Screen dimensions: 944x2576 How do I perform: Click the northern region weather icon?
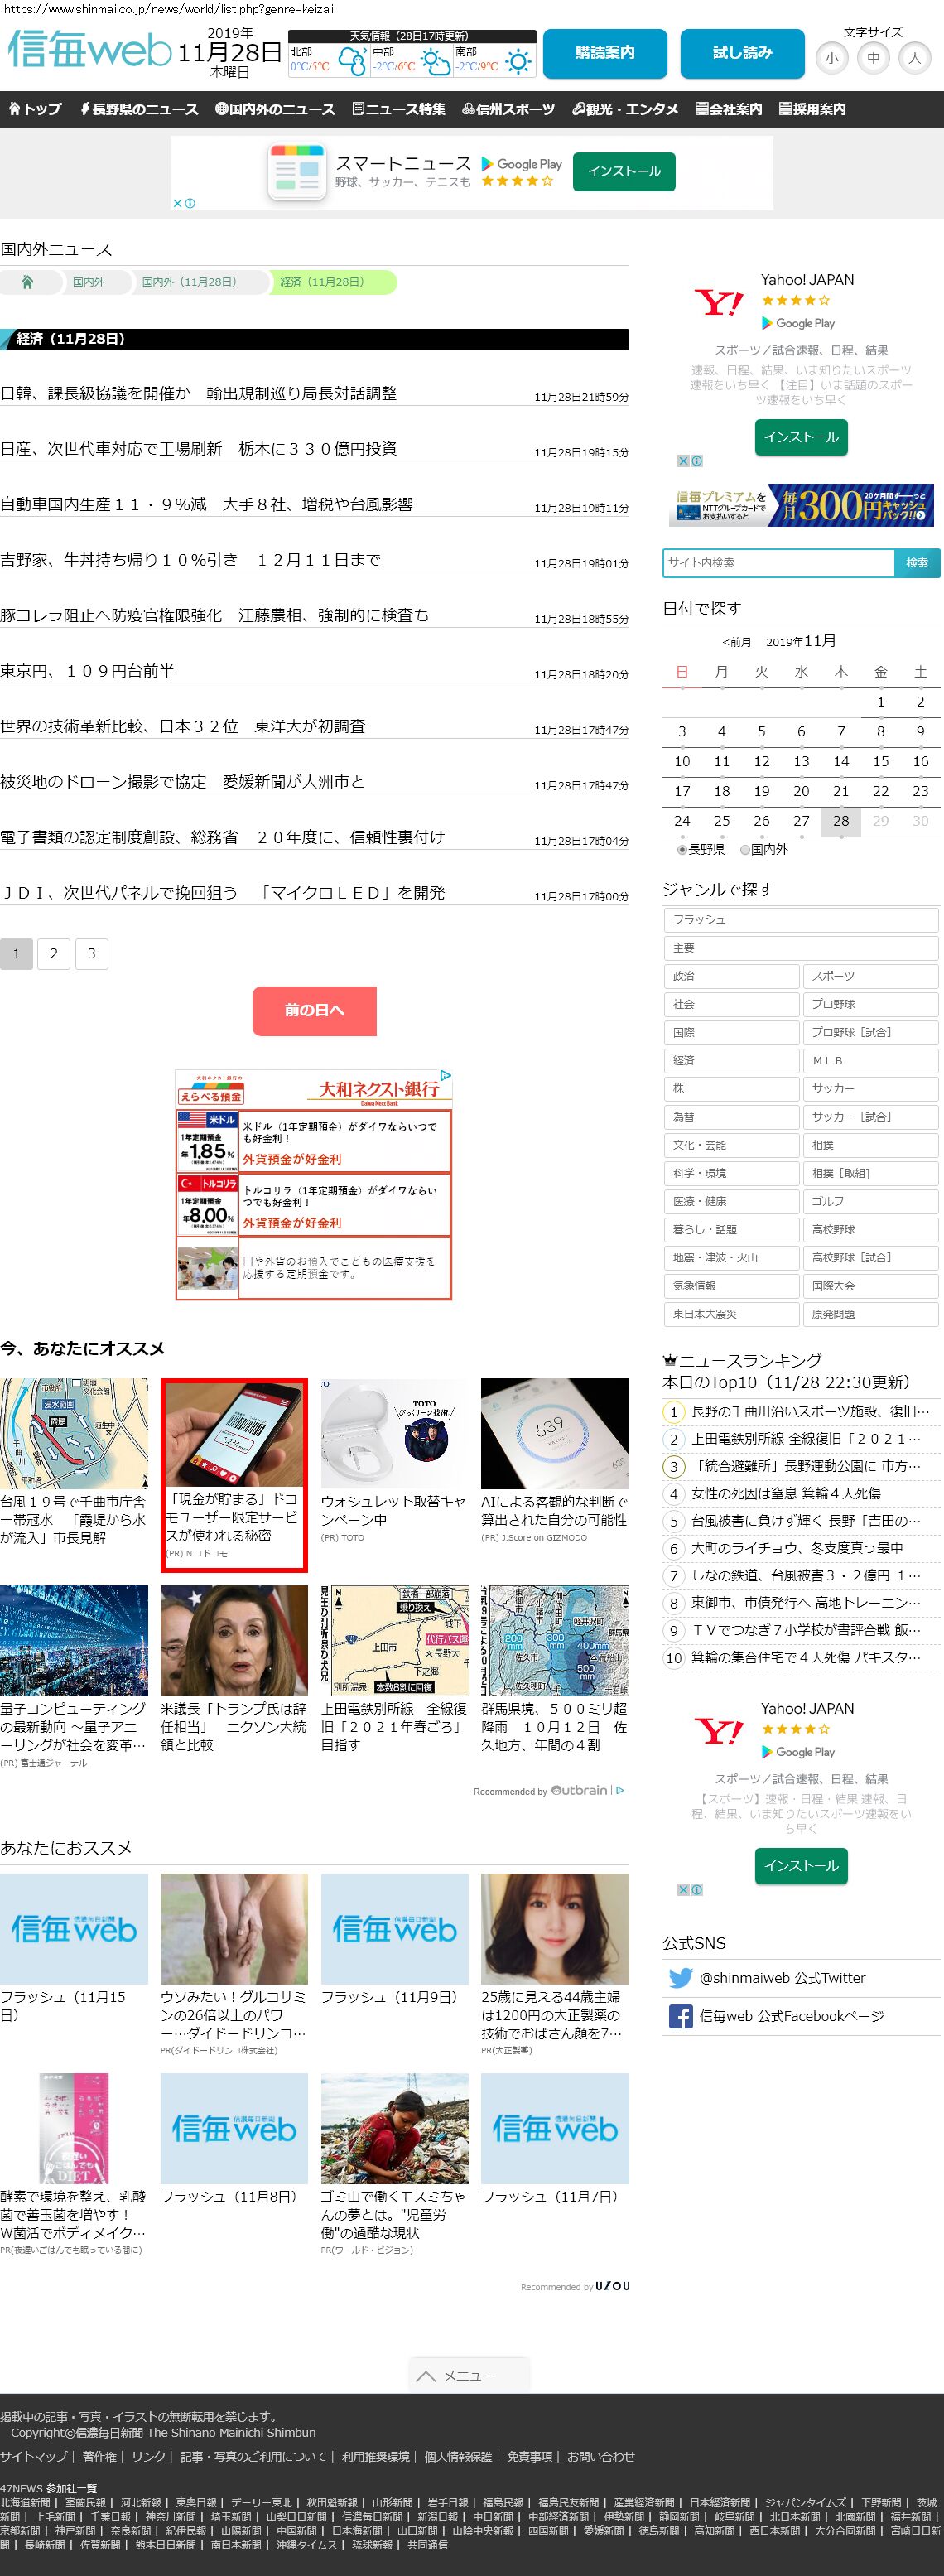point(352,63)
